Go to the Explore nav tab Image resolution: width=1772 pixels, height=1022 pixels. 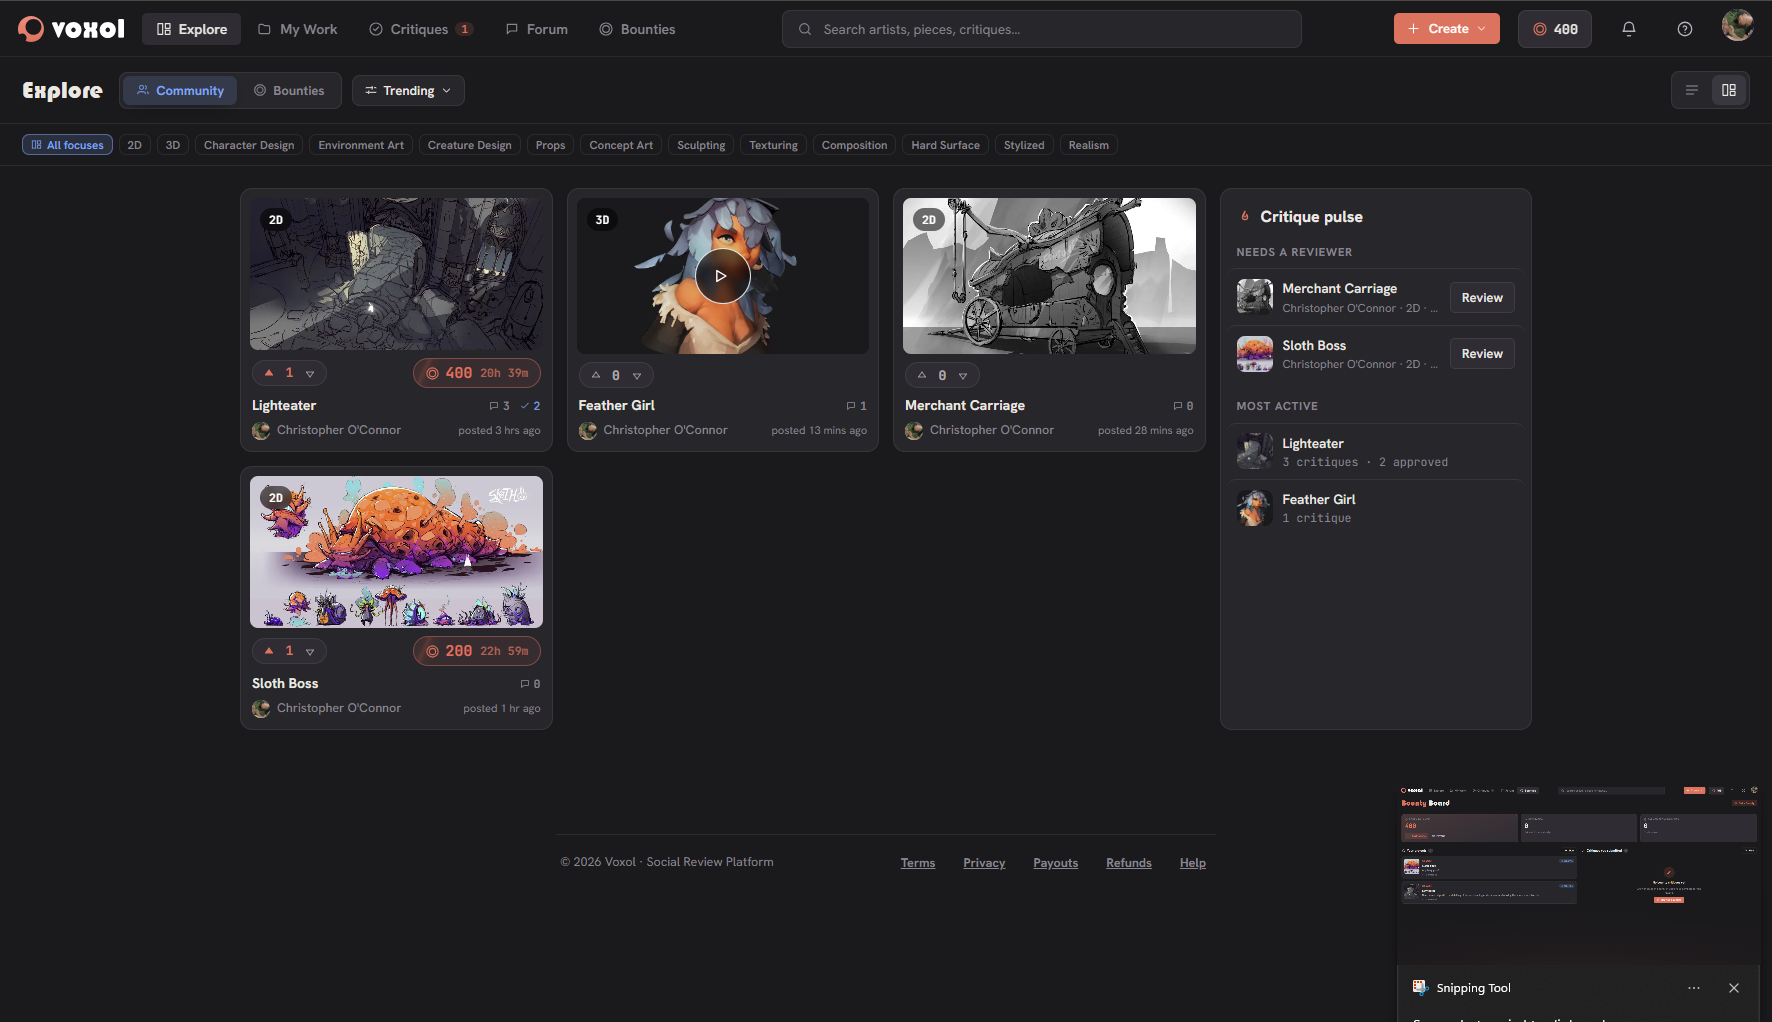192,29
